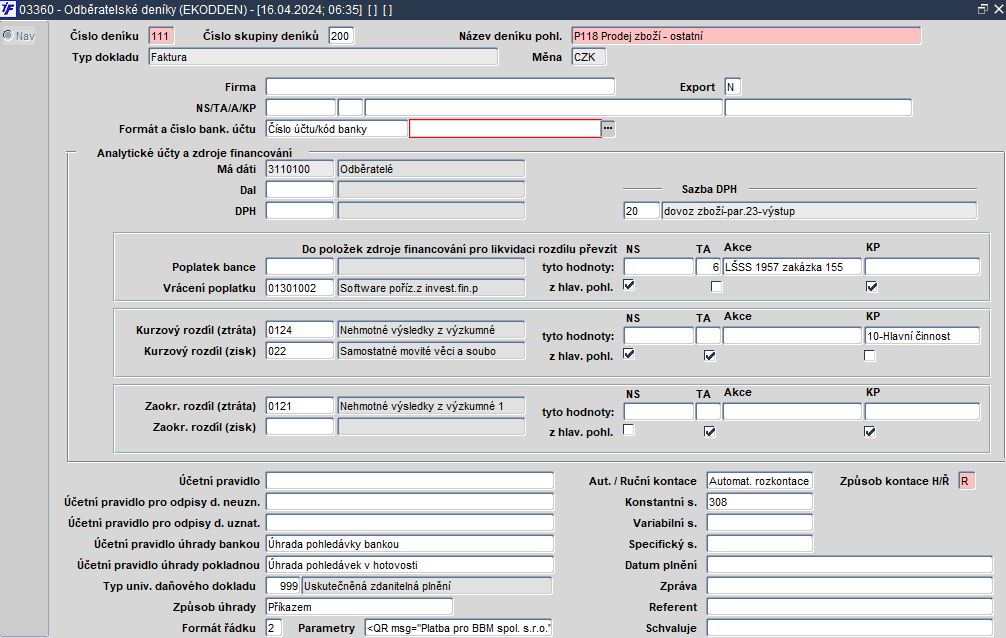
Task: Click the Export field showing N
Action: (733, 87)
